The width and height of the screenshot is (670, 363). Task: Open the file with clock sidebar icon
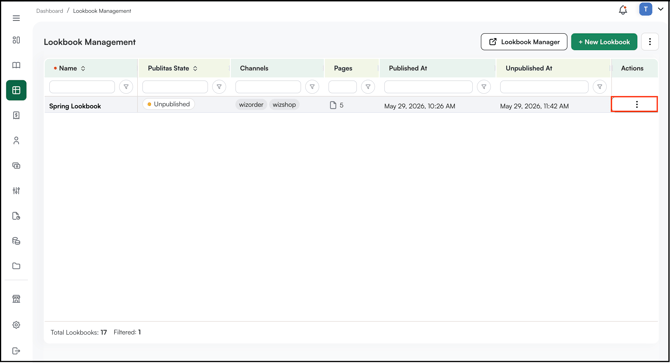pos(16,216)
